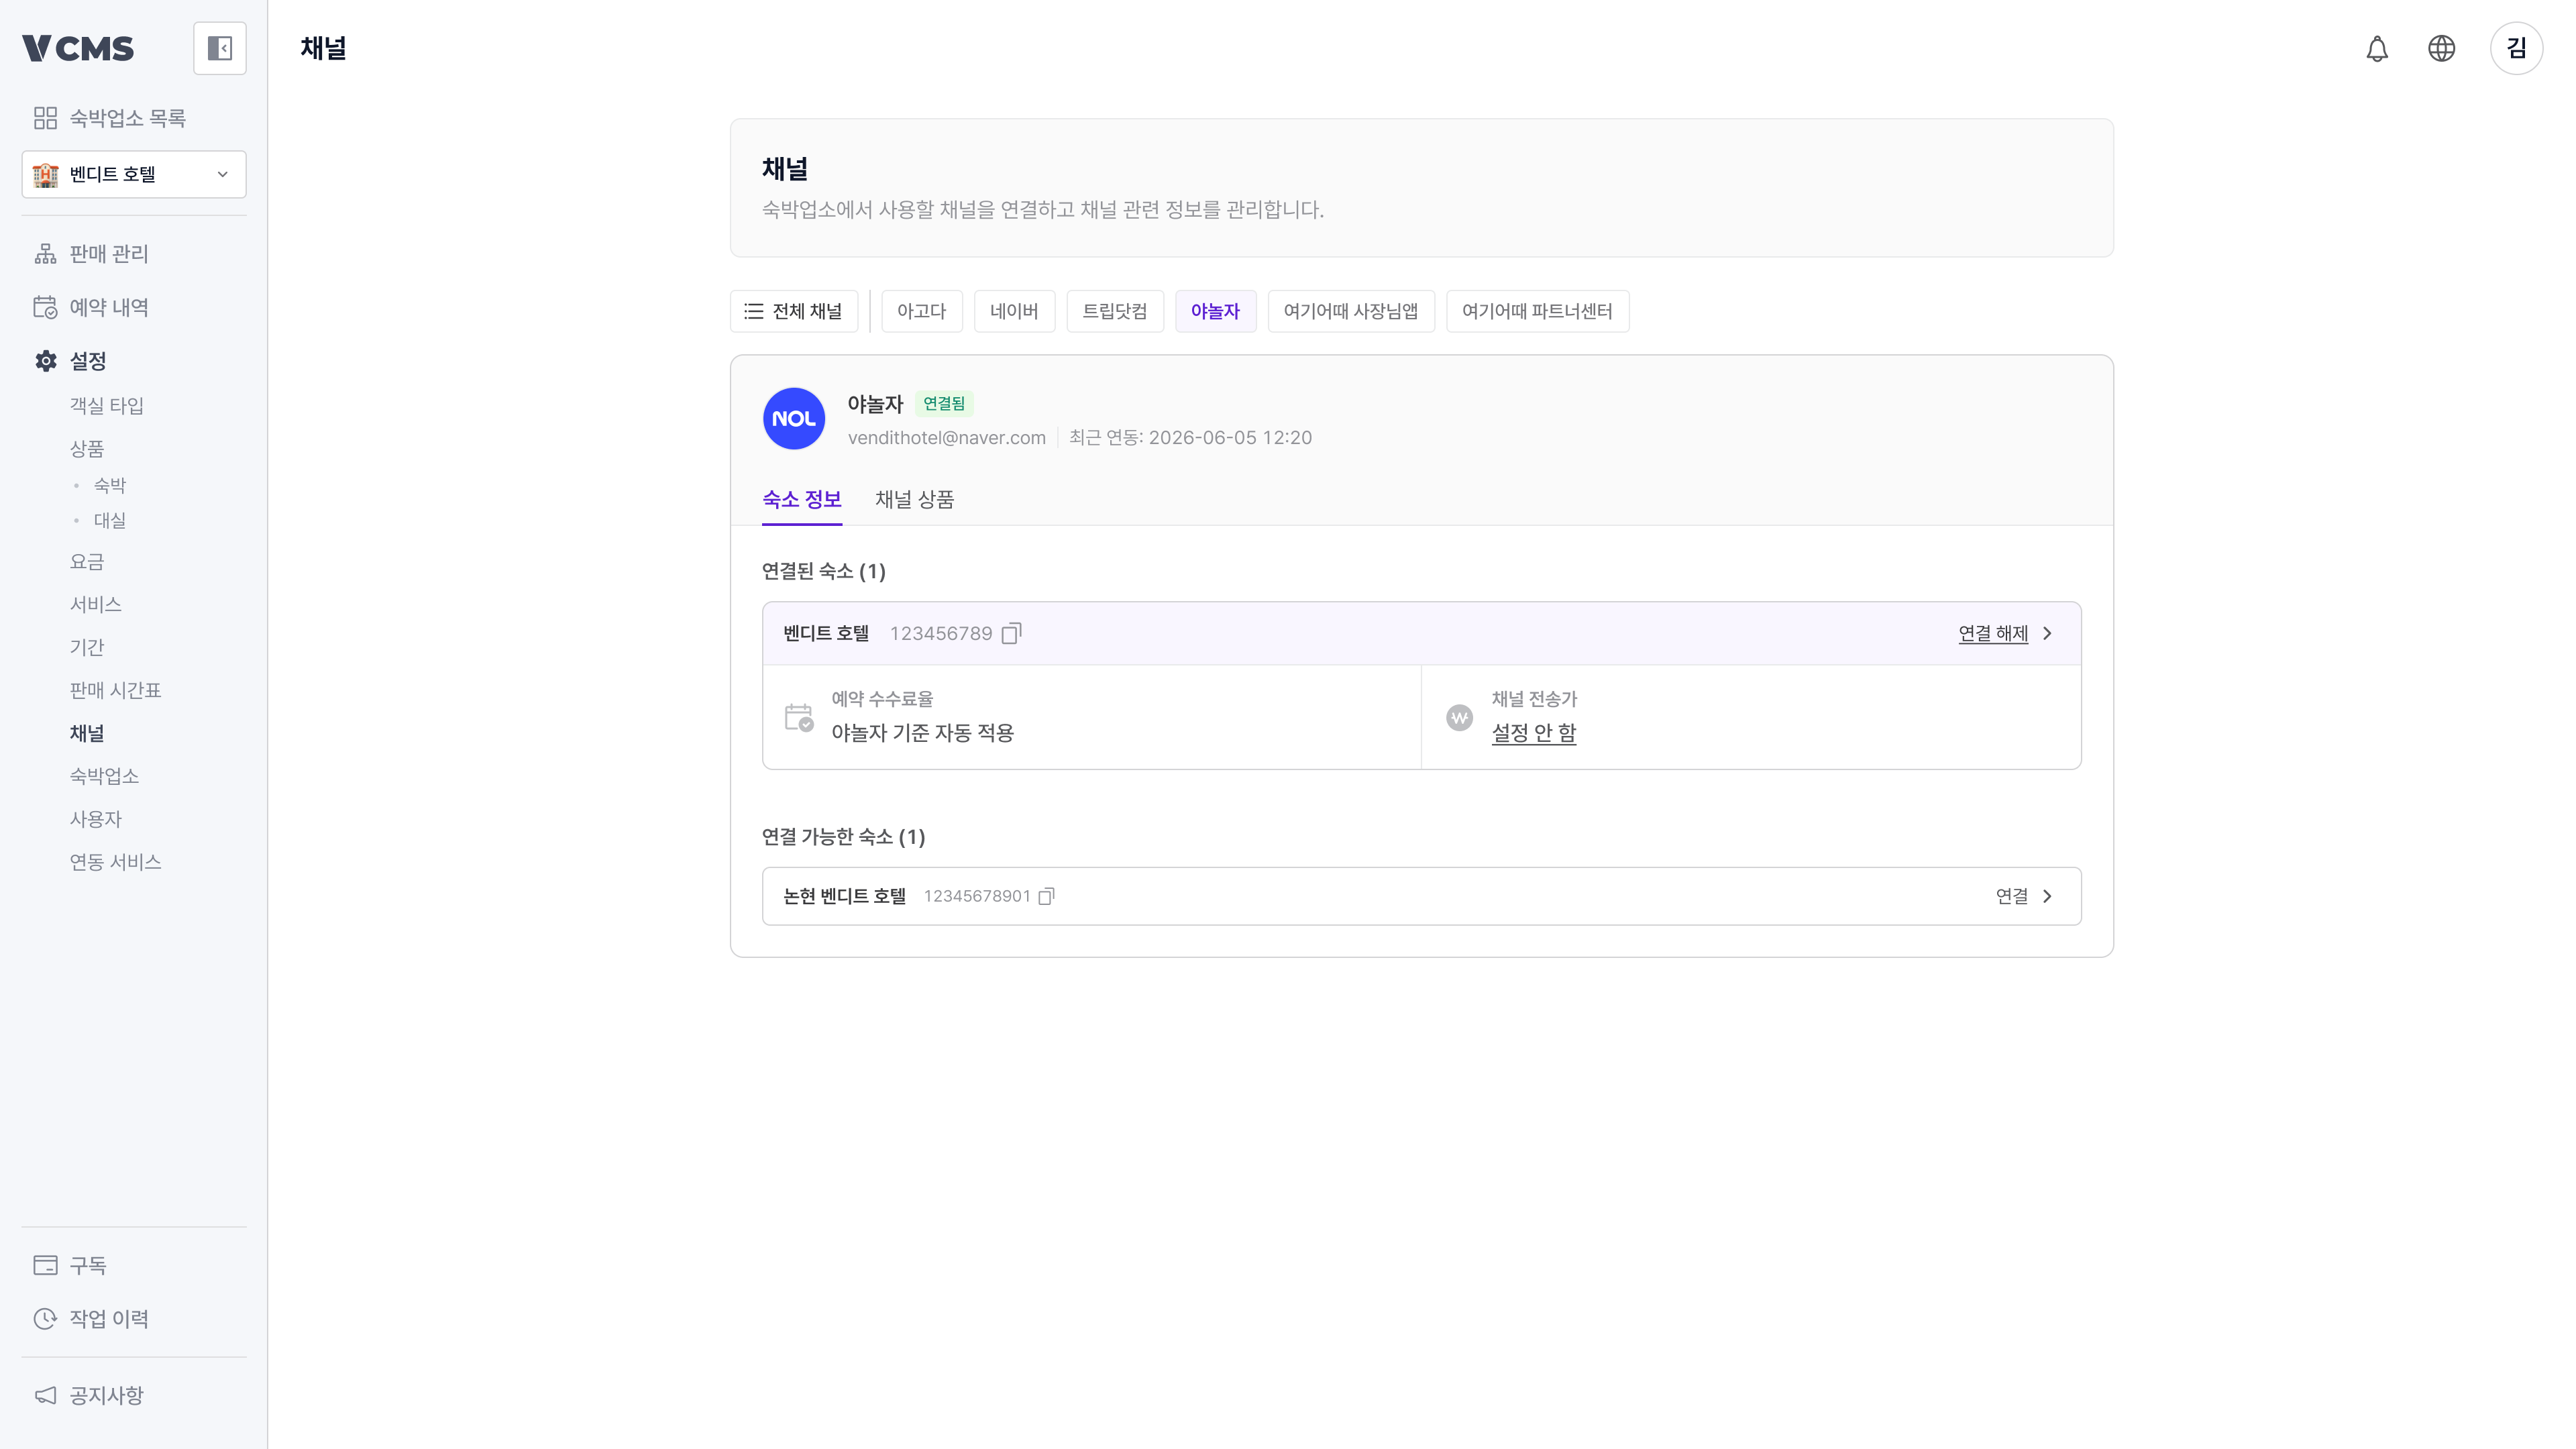Click the venditothotel@naver.com account email
2576x1449 pixels.
coord(946,438)
